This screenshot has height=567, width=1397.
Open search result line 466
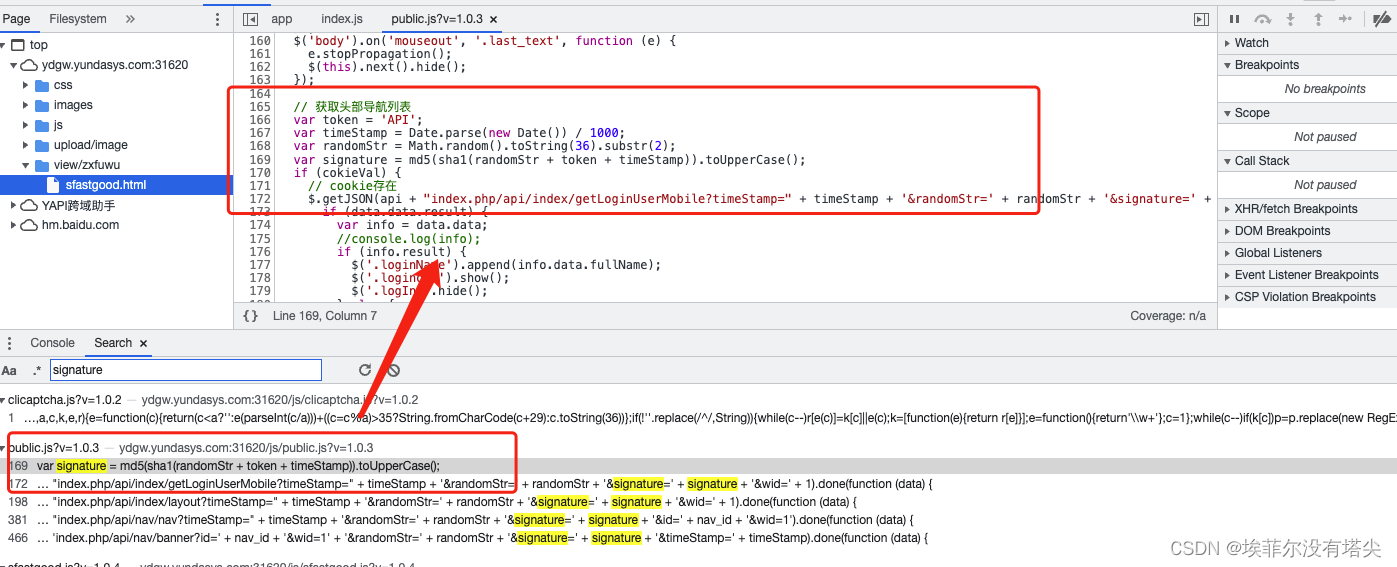[x=698, y=538]
